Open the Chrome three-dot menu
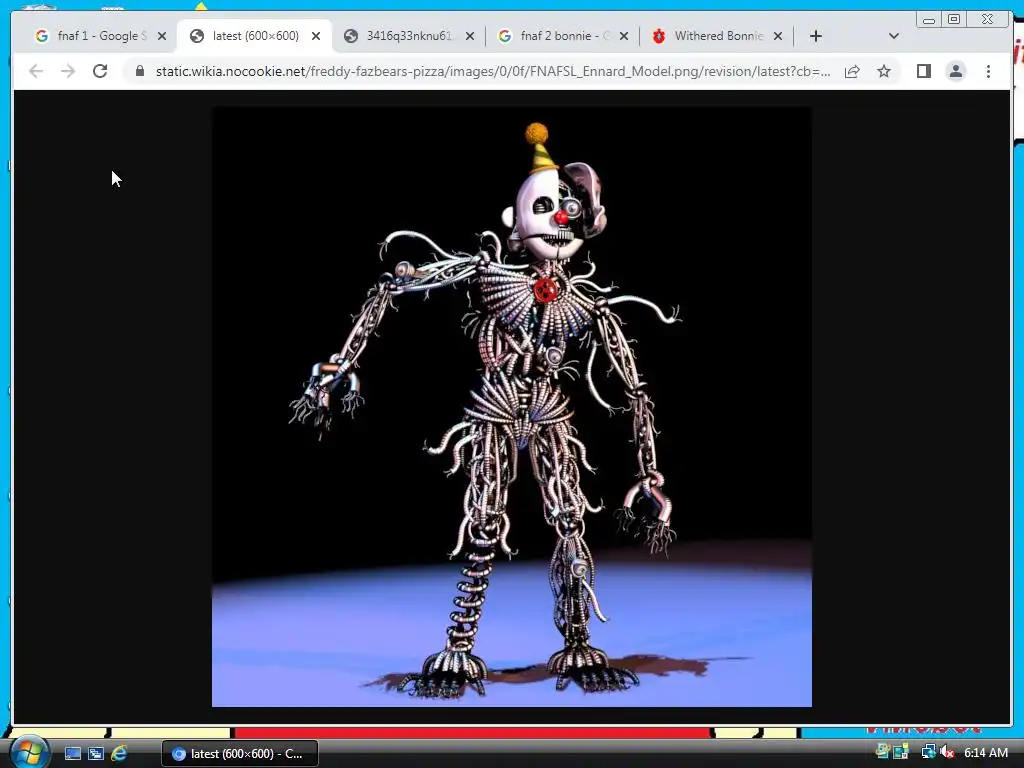Viewport: 1024px width, 768px height. click(x=988, y=71)
